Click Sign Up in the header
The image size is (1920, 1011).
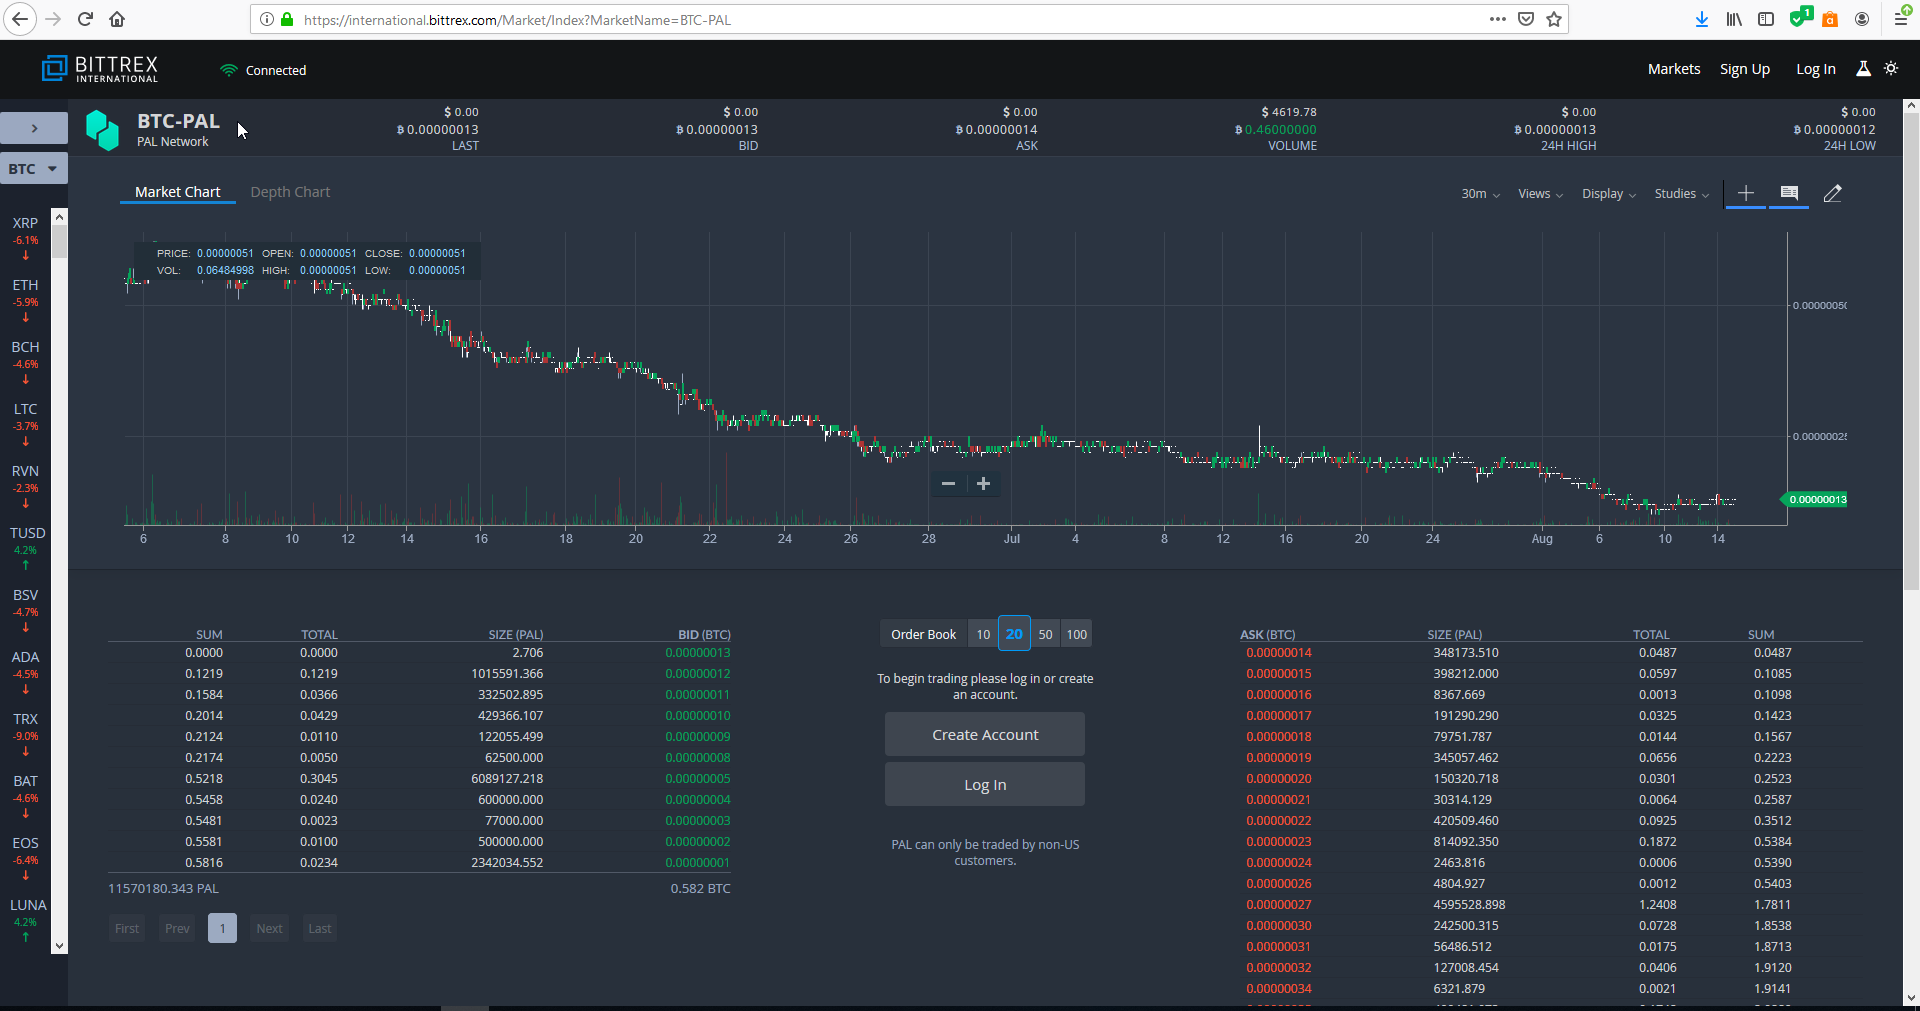[x=1745, y=69]
